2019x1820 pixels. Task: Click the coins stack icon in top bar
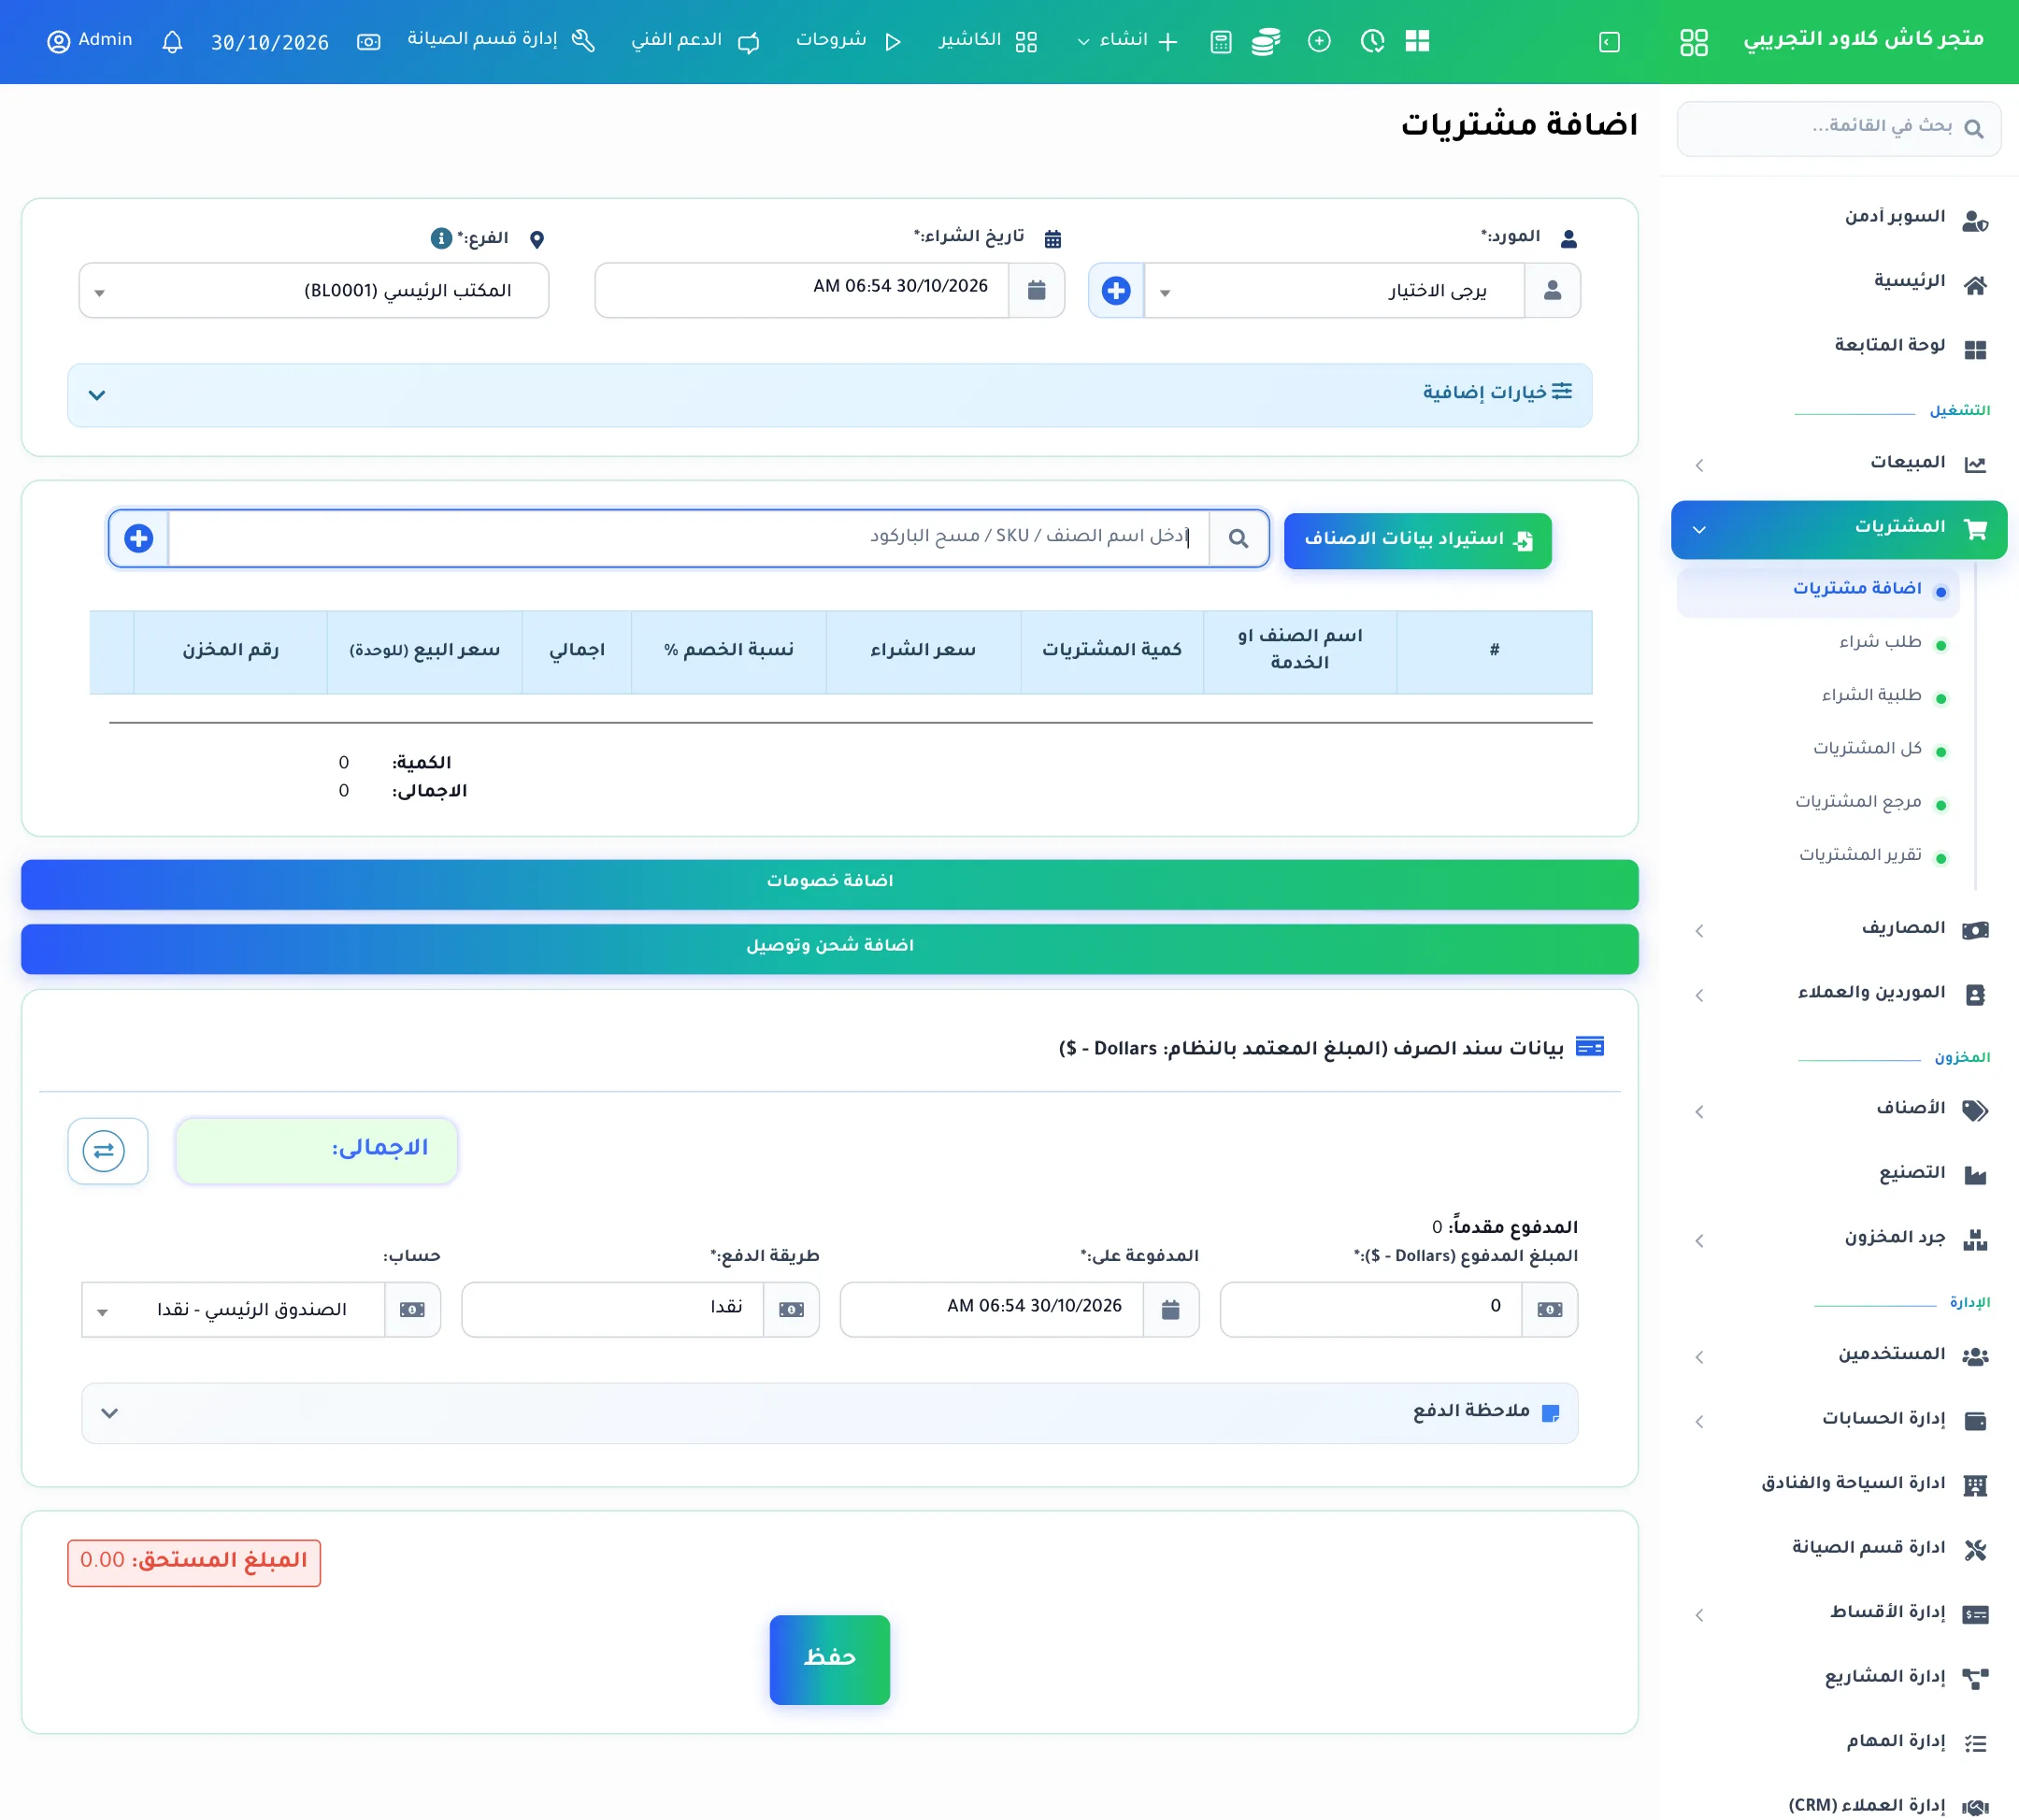(x=1266, y=42)
